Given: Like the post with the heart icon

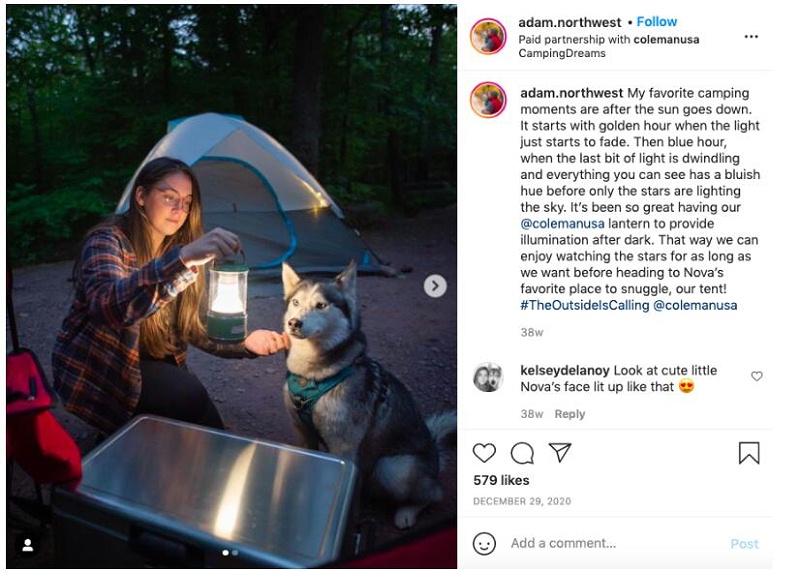Looking at the screenshot, I should (484, 453).
